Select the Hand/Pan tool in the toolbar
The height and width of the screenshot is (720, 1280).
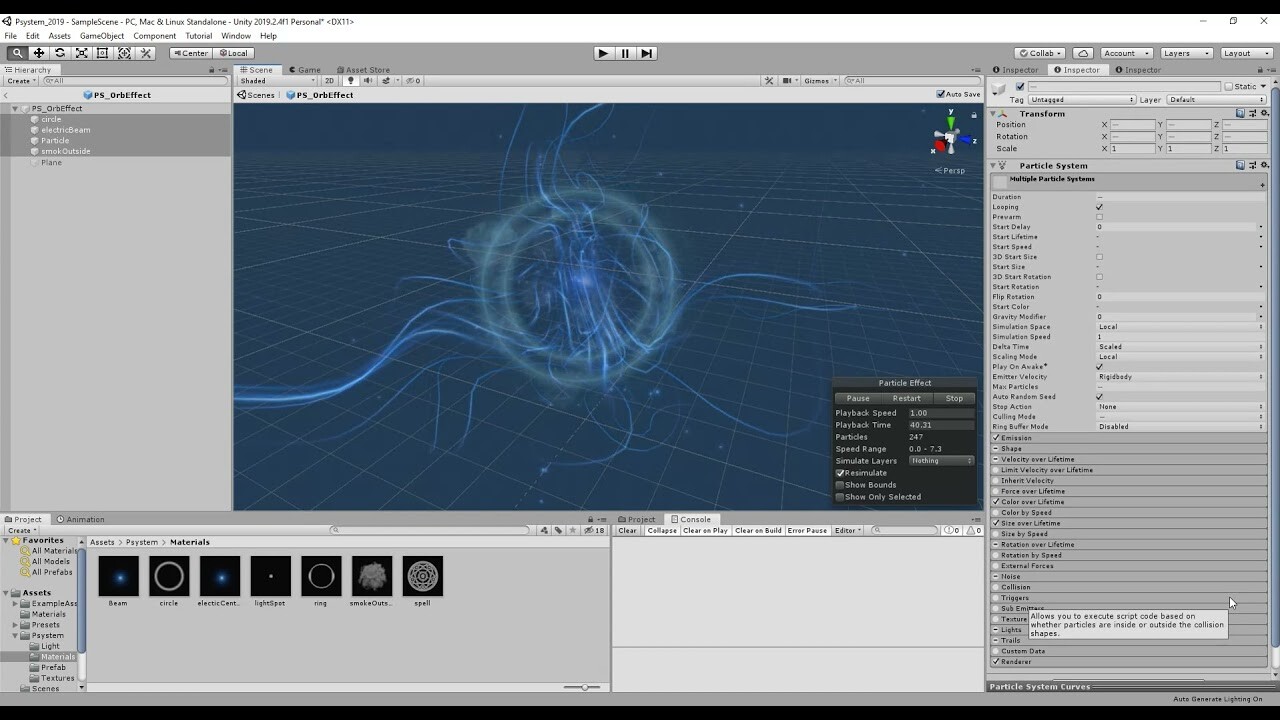[17, 52]
